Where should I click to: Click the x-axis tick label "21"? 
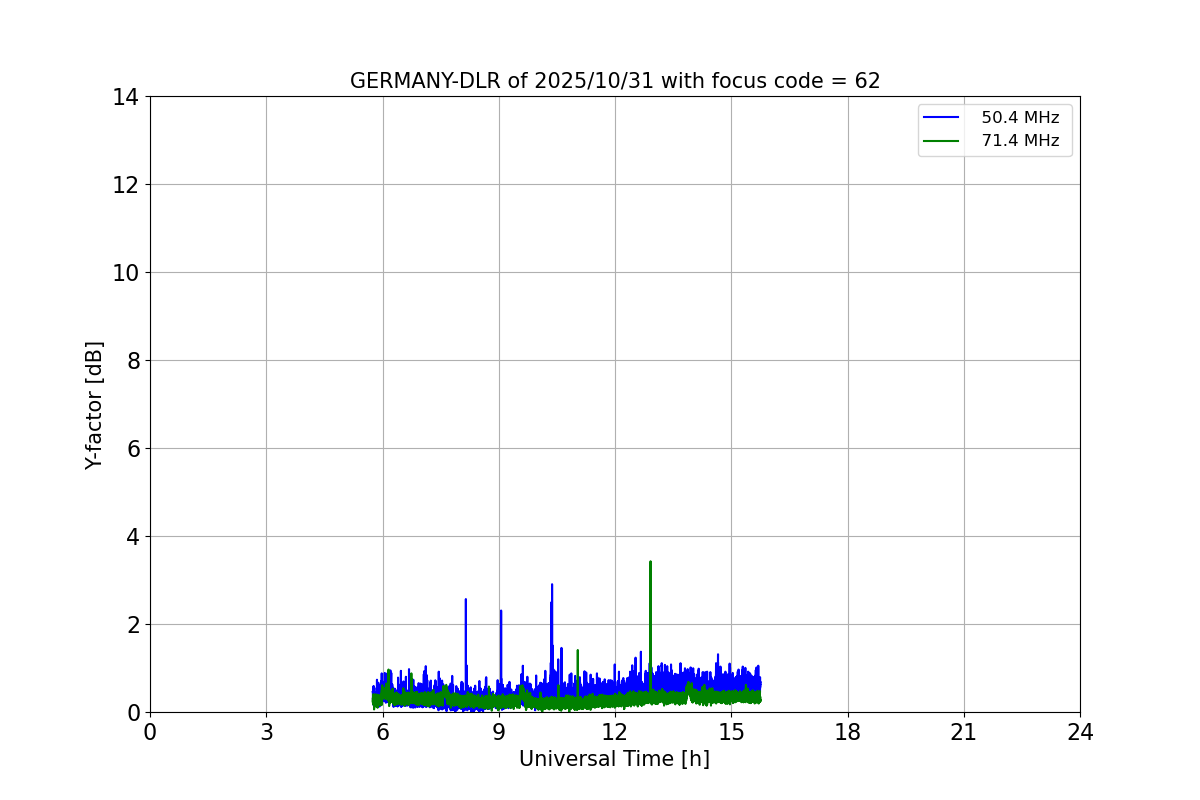tap(964, 732)
